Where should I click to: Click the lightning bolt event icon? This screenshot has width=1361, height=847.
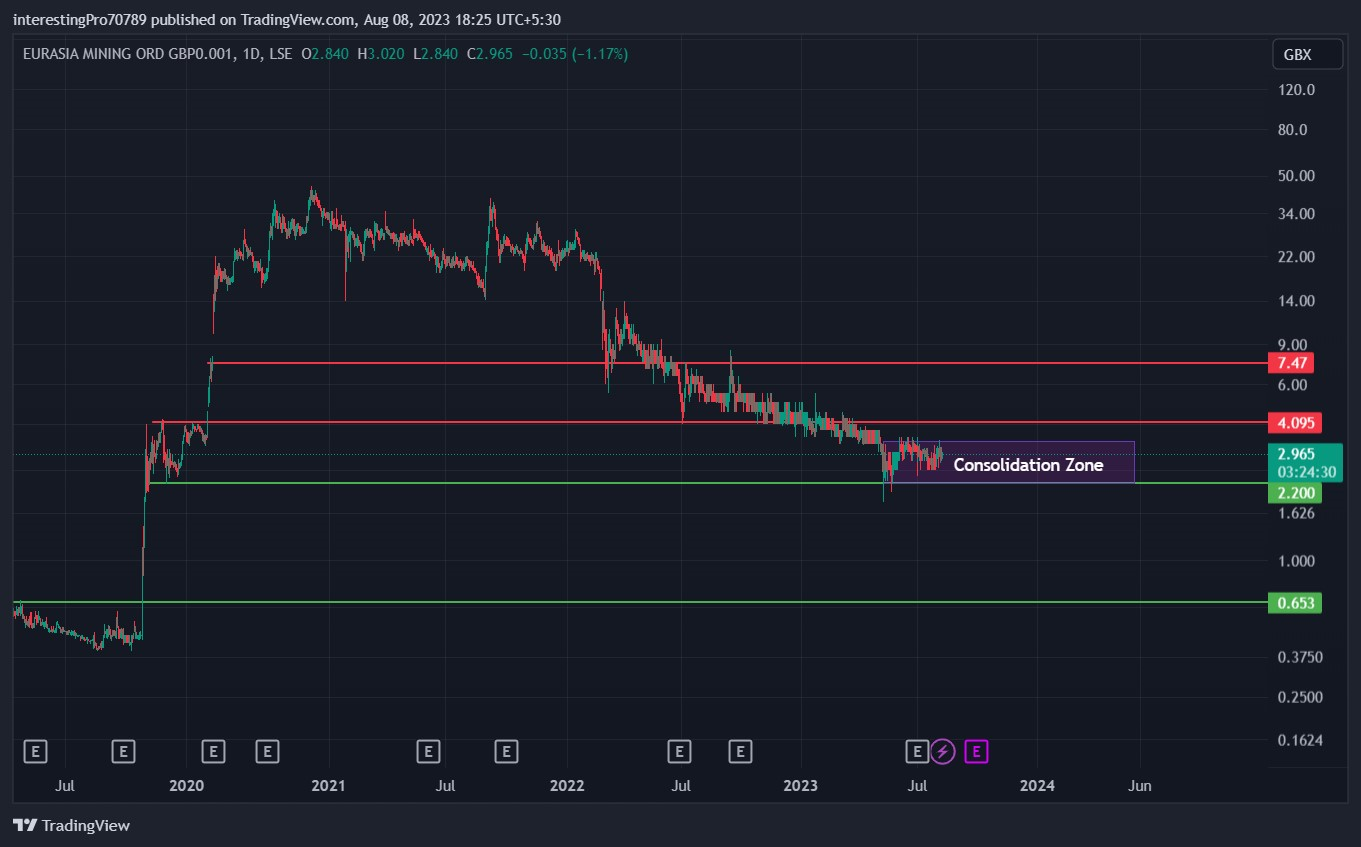[x=943, y=750]
